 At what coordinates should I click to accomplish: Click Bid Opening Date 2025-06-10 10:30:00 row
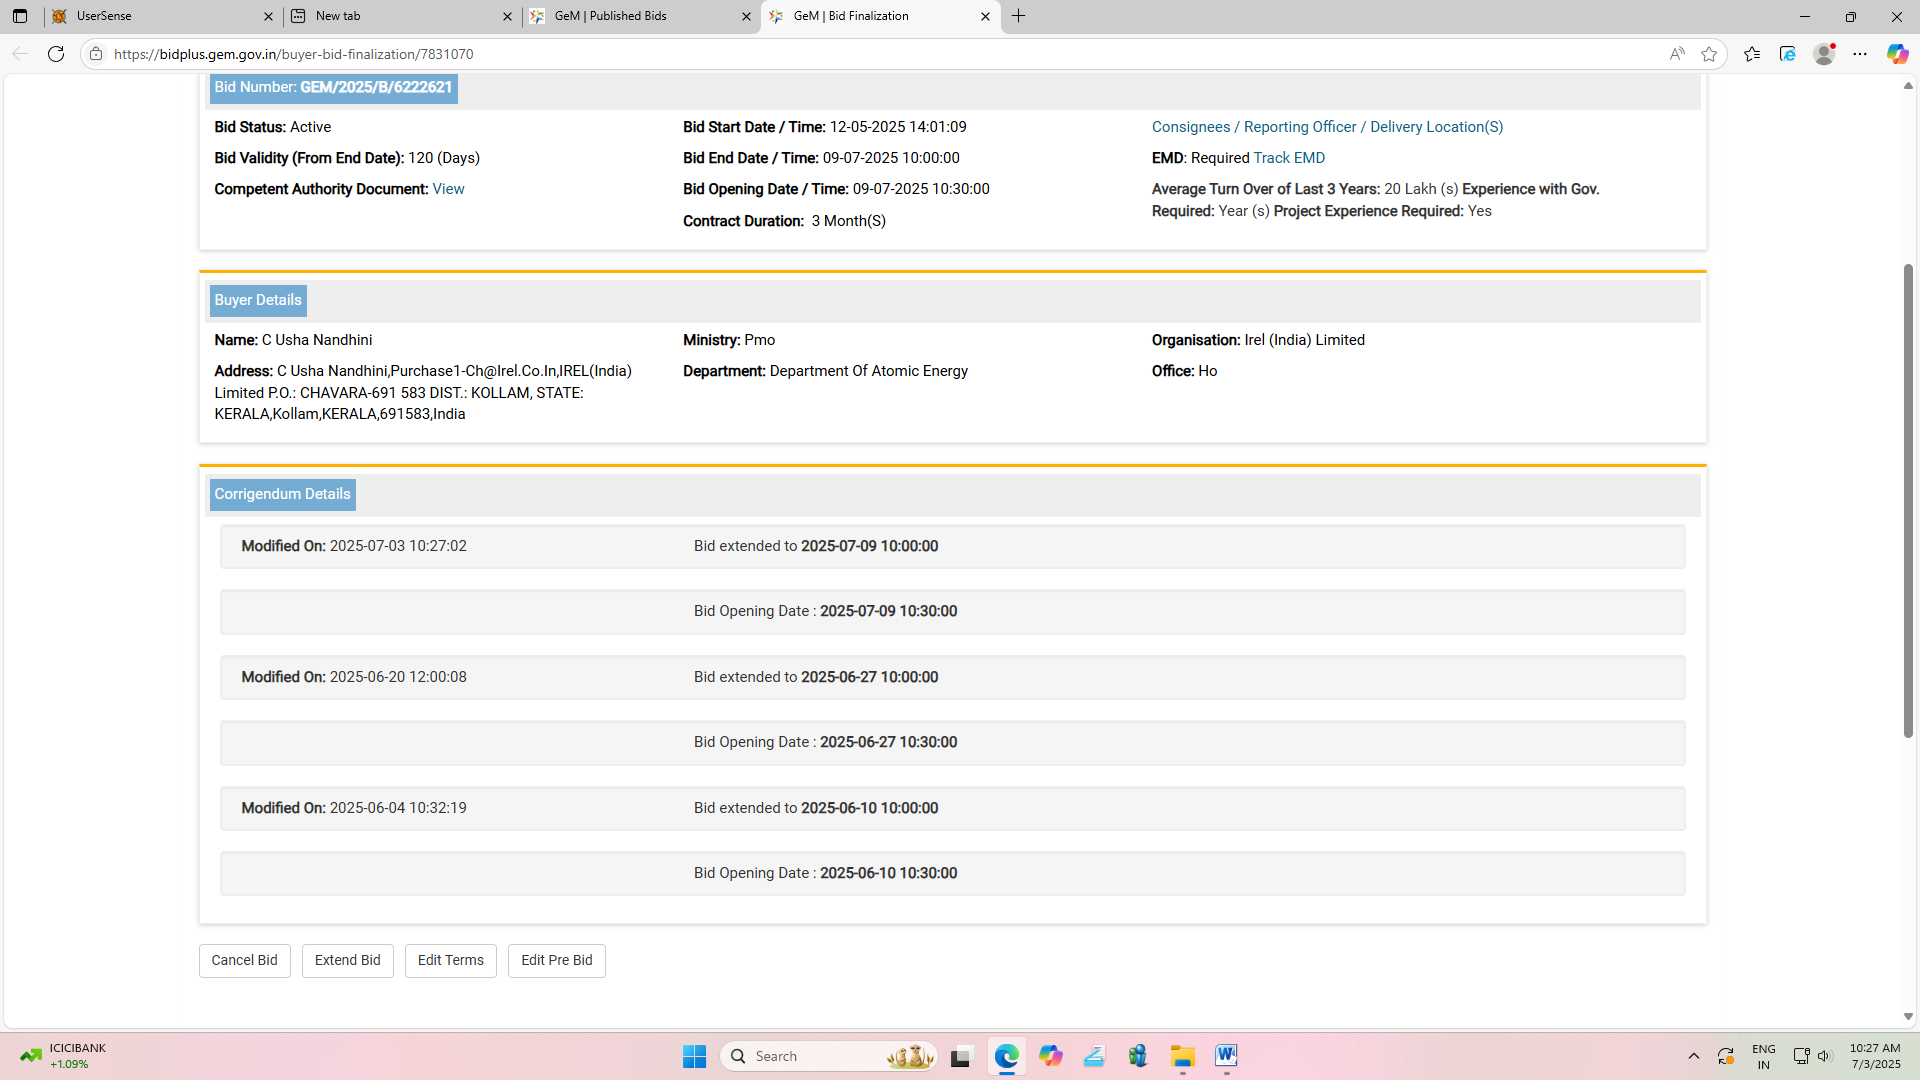[x=952, y=873]
